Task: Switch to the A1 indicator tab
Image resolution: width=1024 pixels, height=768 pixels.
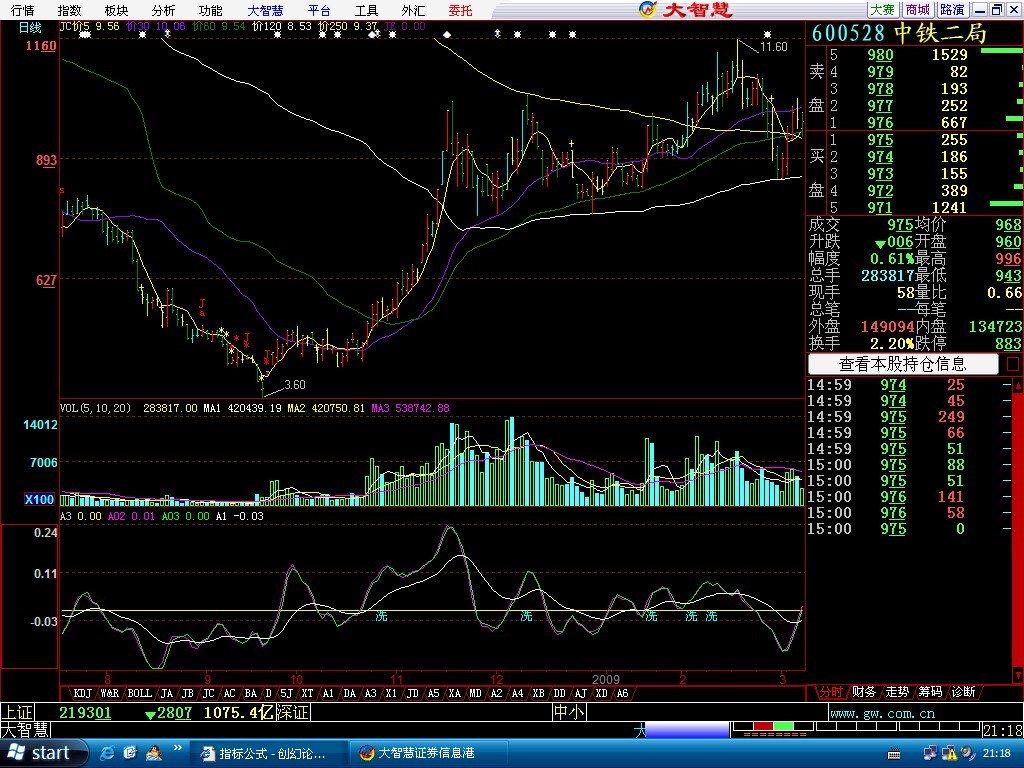Action: [x=328, y=693]
